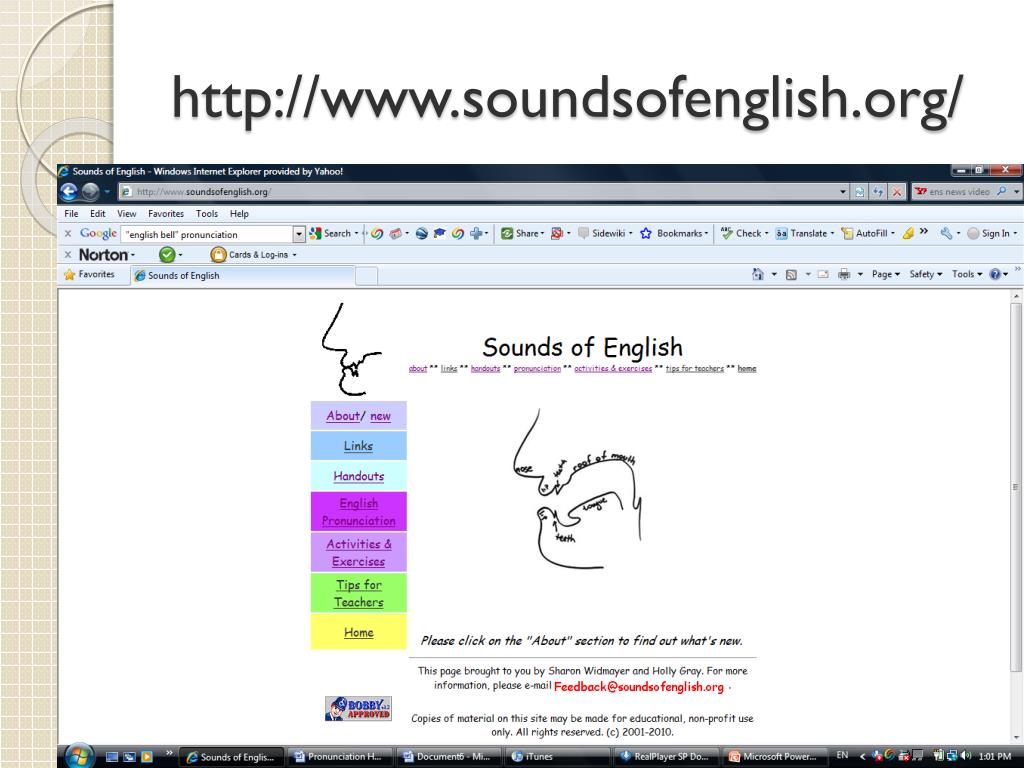Viewport: 1024px width, 768px height.
Task: Refresh the page using the address bar icon
Action: (878, 192)
